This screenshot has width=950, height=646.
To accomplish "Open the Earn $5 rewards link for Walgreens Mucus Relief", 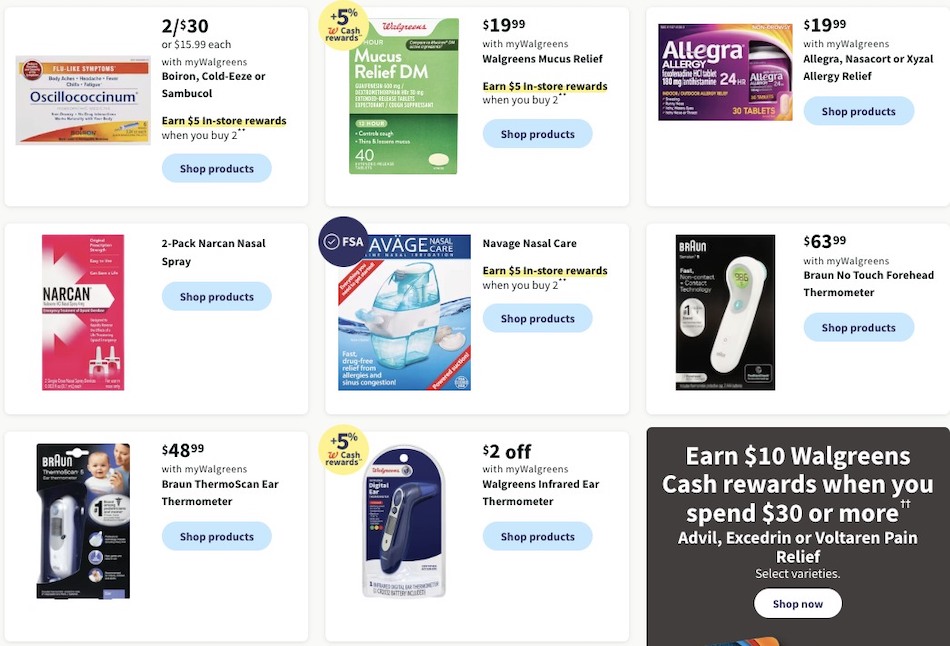I will click(545, 86).
